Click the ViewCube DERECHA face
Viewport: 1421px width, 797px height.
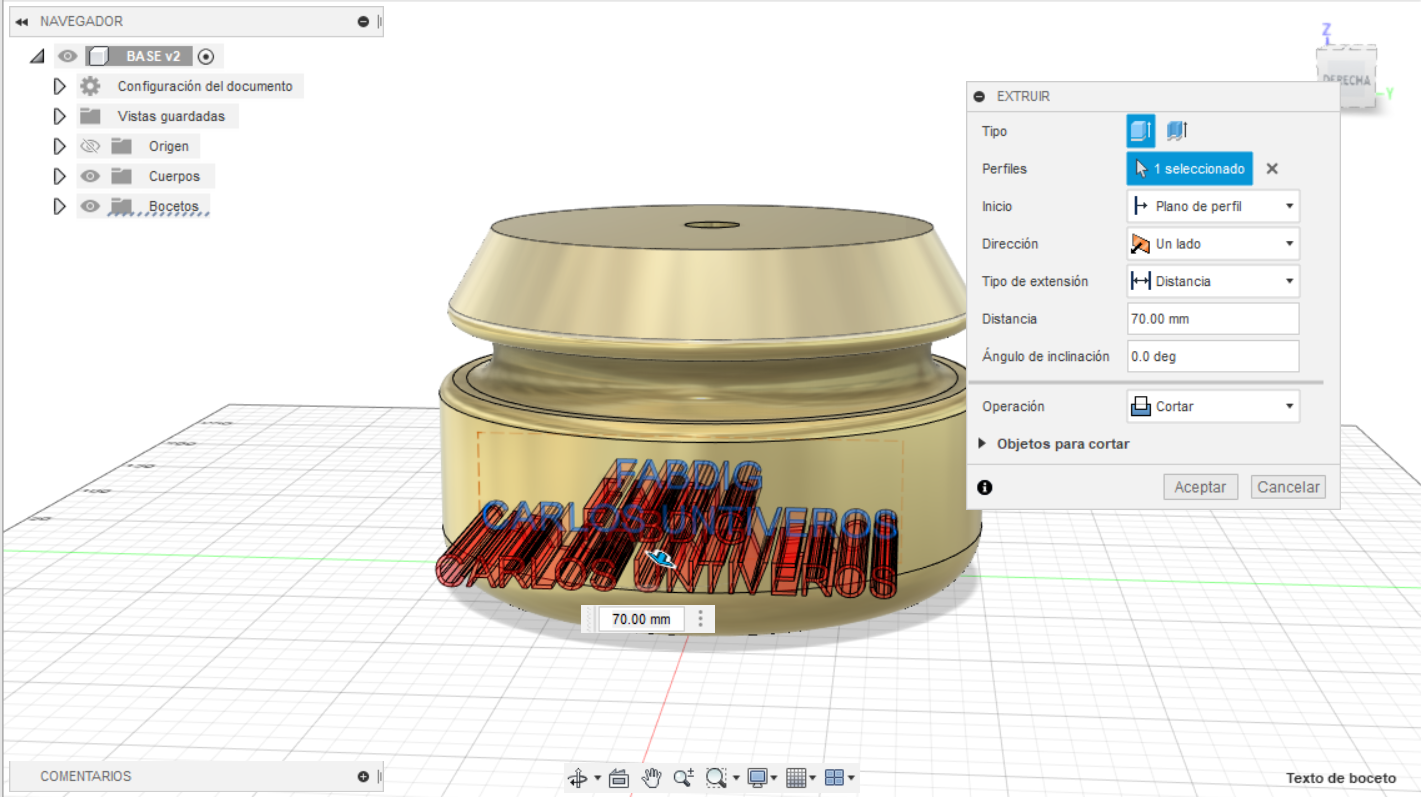coord(1346,80)
